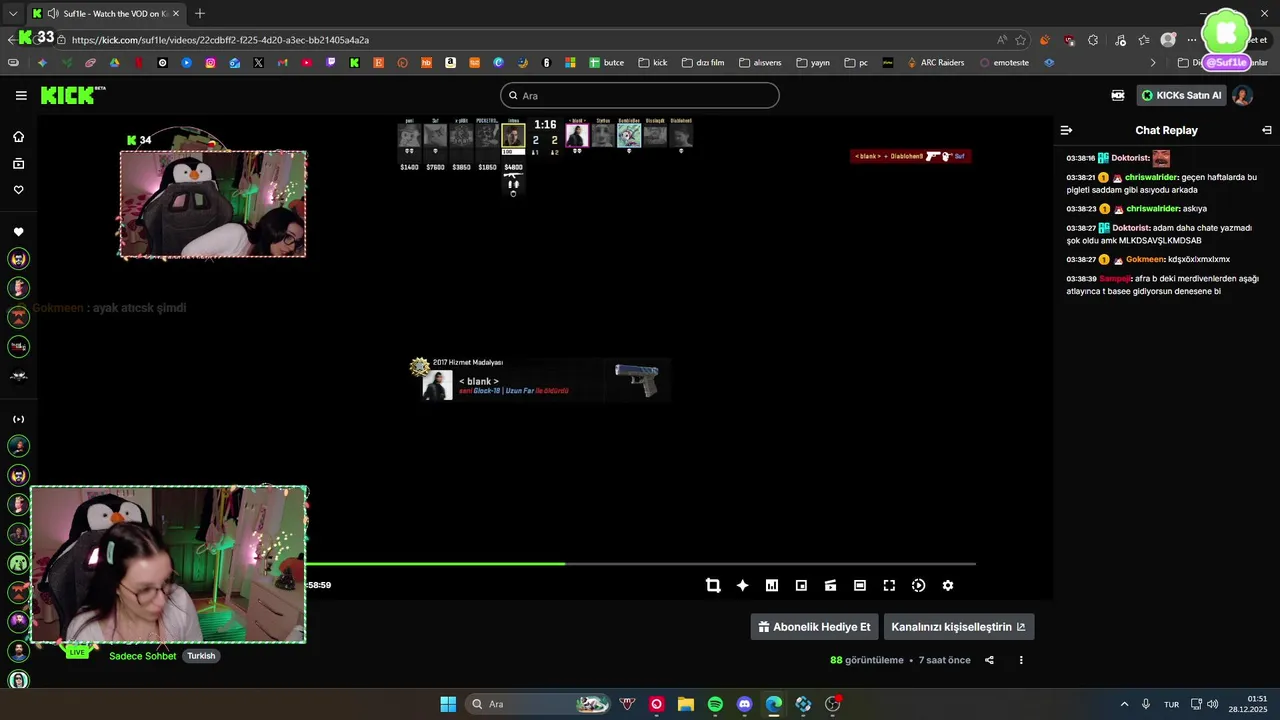
Task: Click the KICKs Satın Al button
Action: tap(1181, 95)
